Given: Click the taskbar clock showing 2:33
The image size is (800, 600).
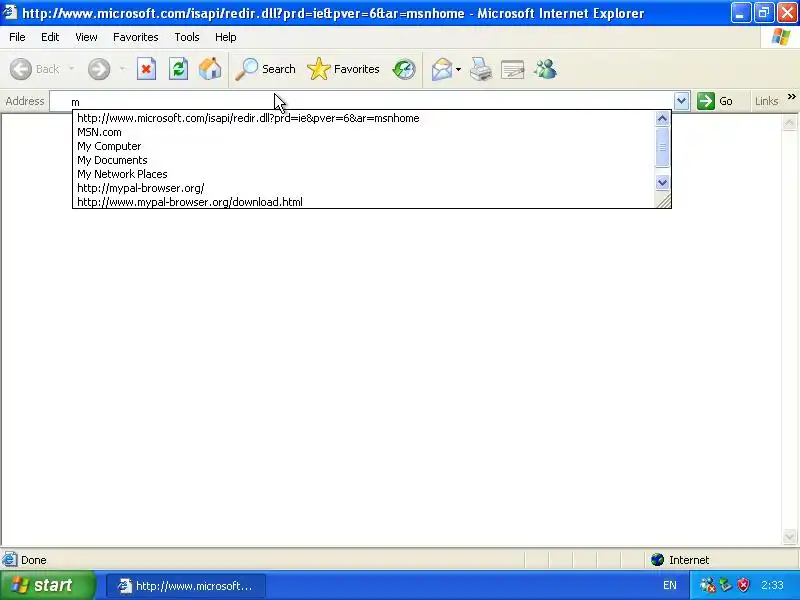Looking at the screenshot, I should click(772, 585).
